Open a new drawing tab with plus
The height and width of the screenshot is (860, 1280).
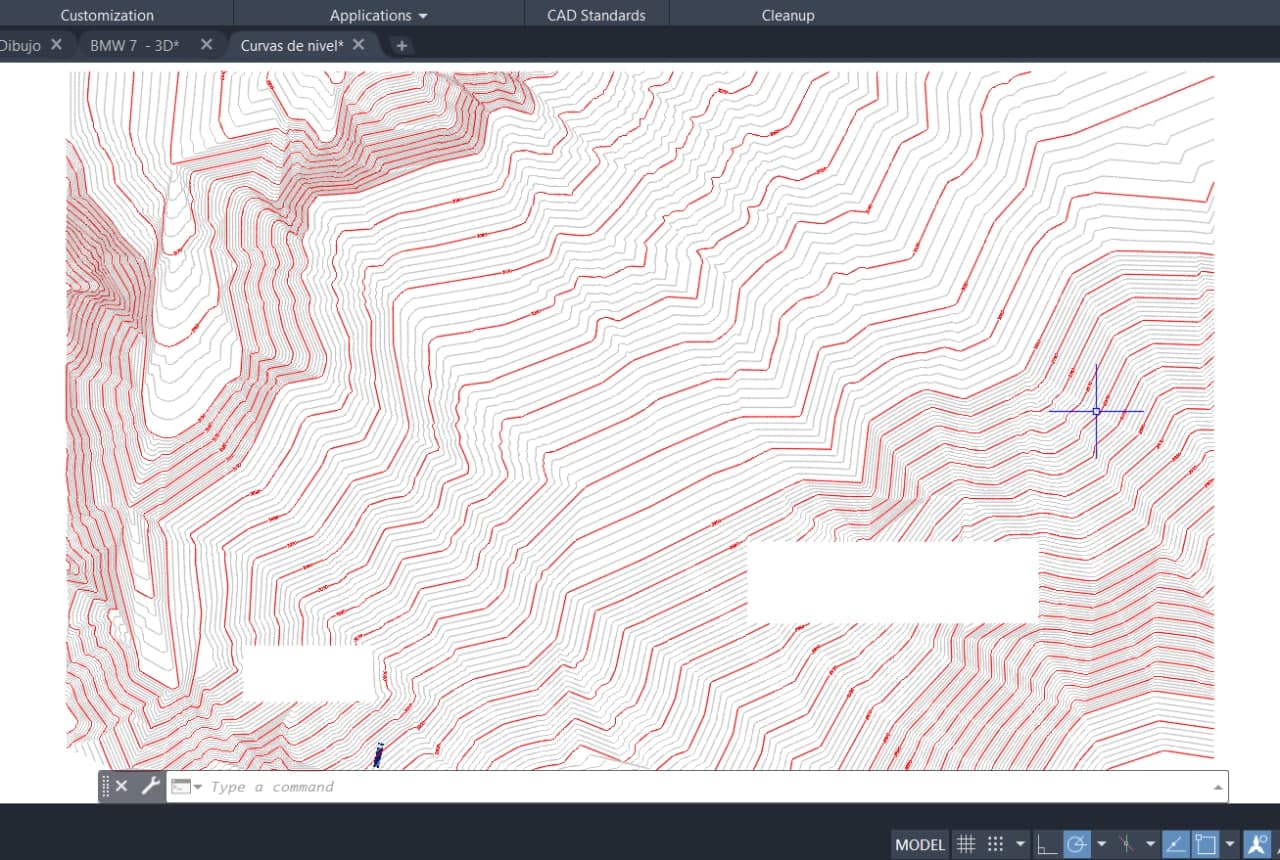click(401, 45)
